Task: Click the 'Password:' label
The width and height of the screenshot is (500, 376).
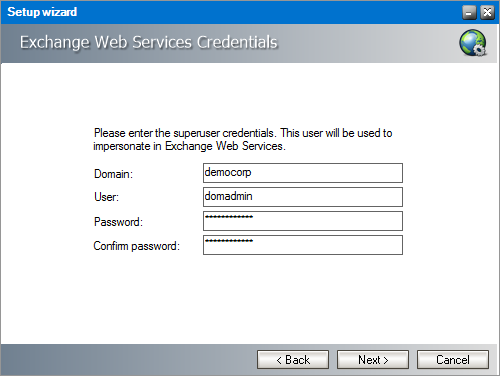Action: pos(118,222)
